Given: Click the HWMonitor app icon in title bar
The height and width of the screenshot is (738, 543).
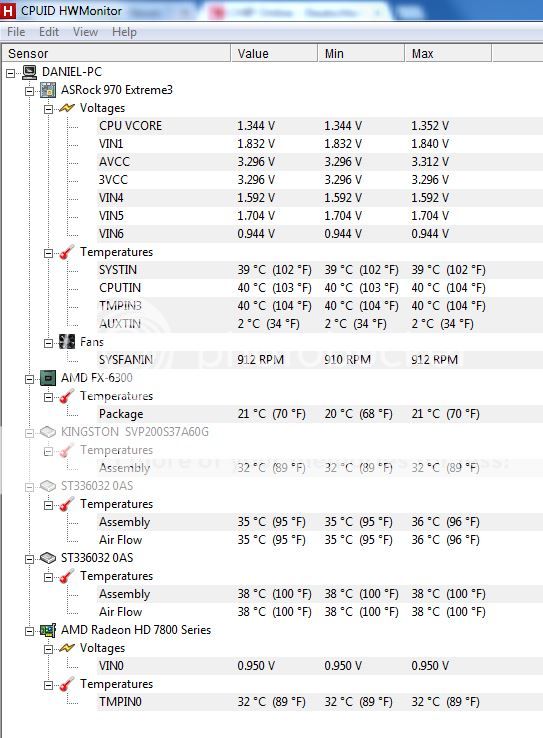Looking at the screenshot, I should [8, 10].
